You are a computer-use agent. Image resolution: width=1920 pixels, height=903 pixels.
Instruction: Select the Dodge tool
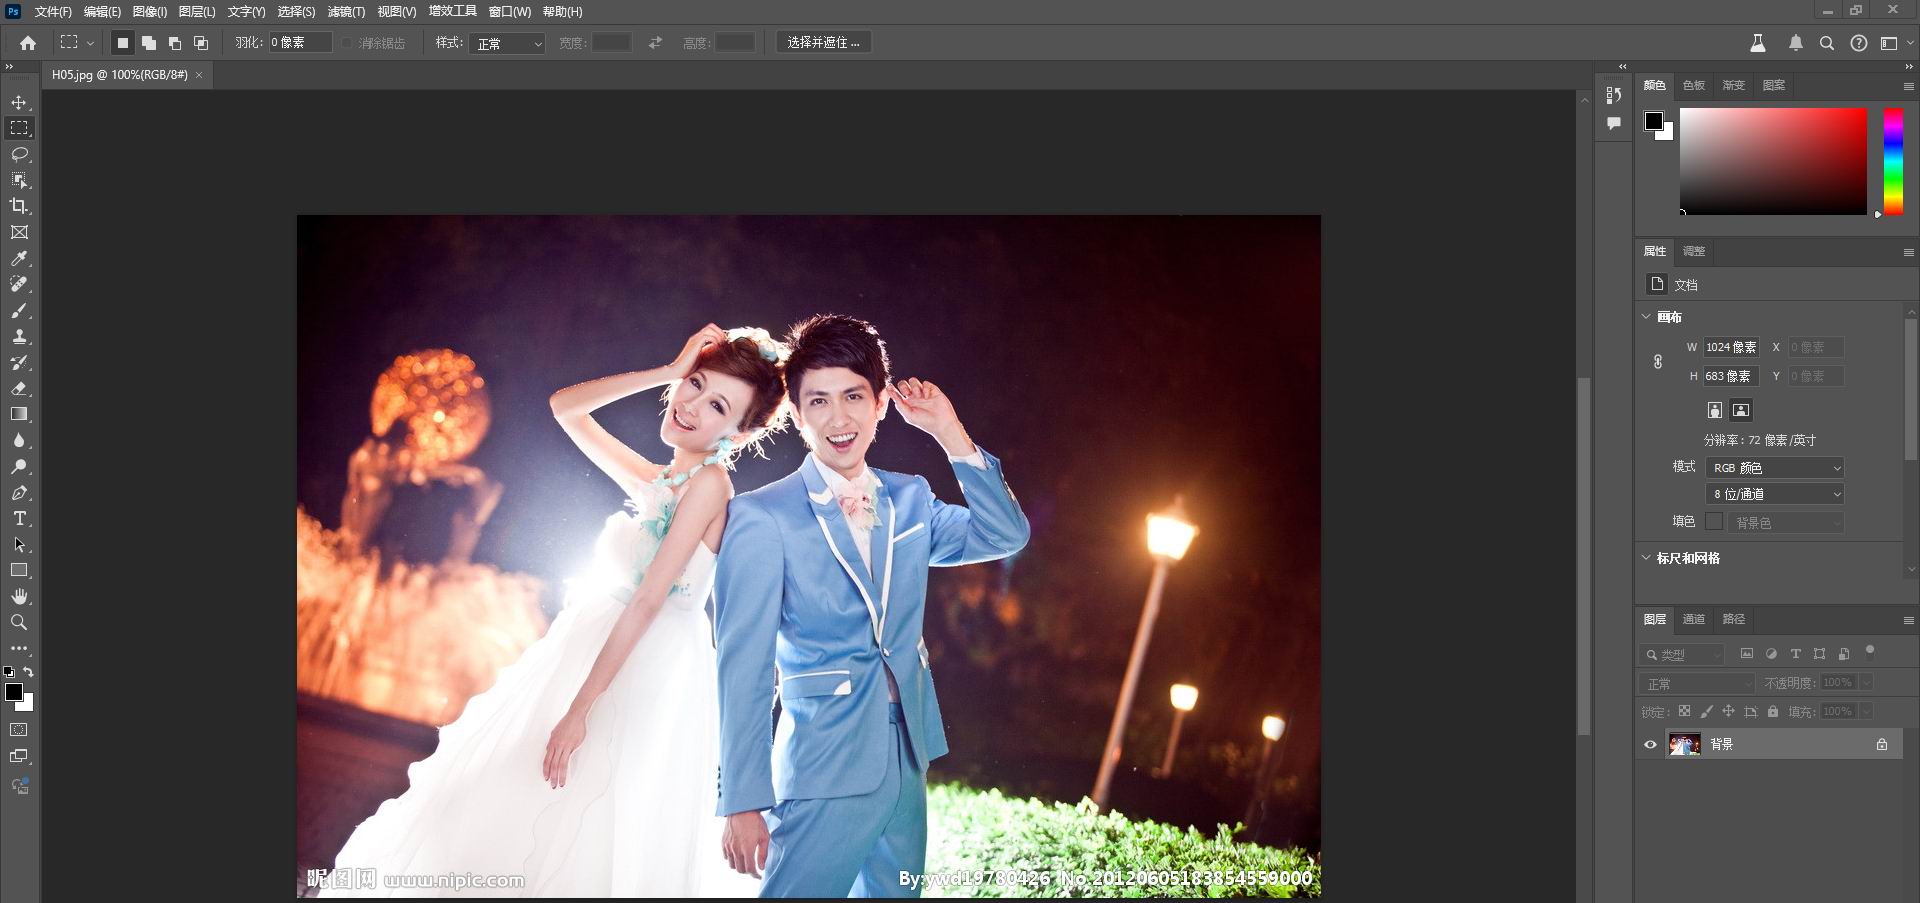point(19,466)
